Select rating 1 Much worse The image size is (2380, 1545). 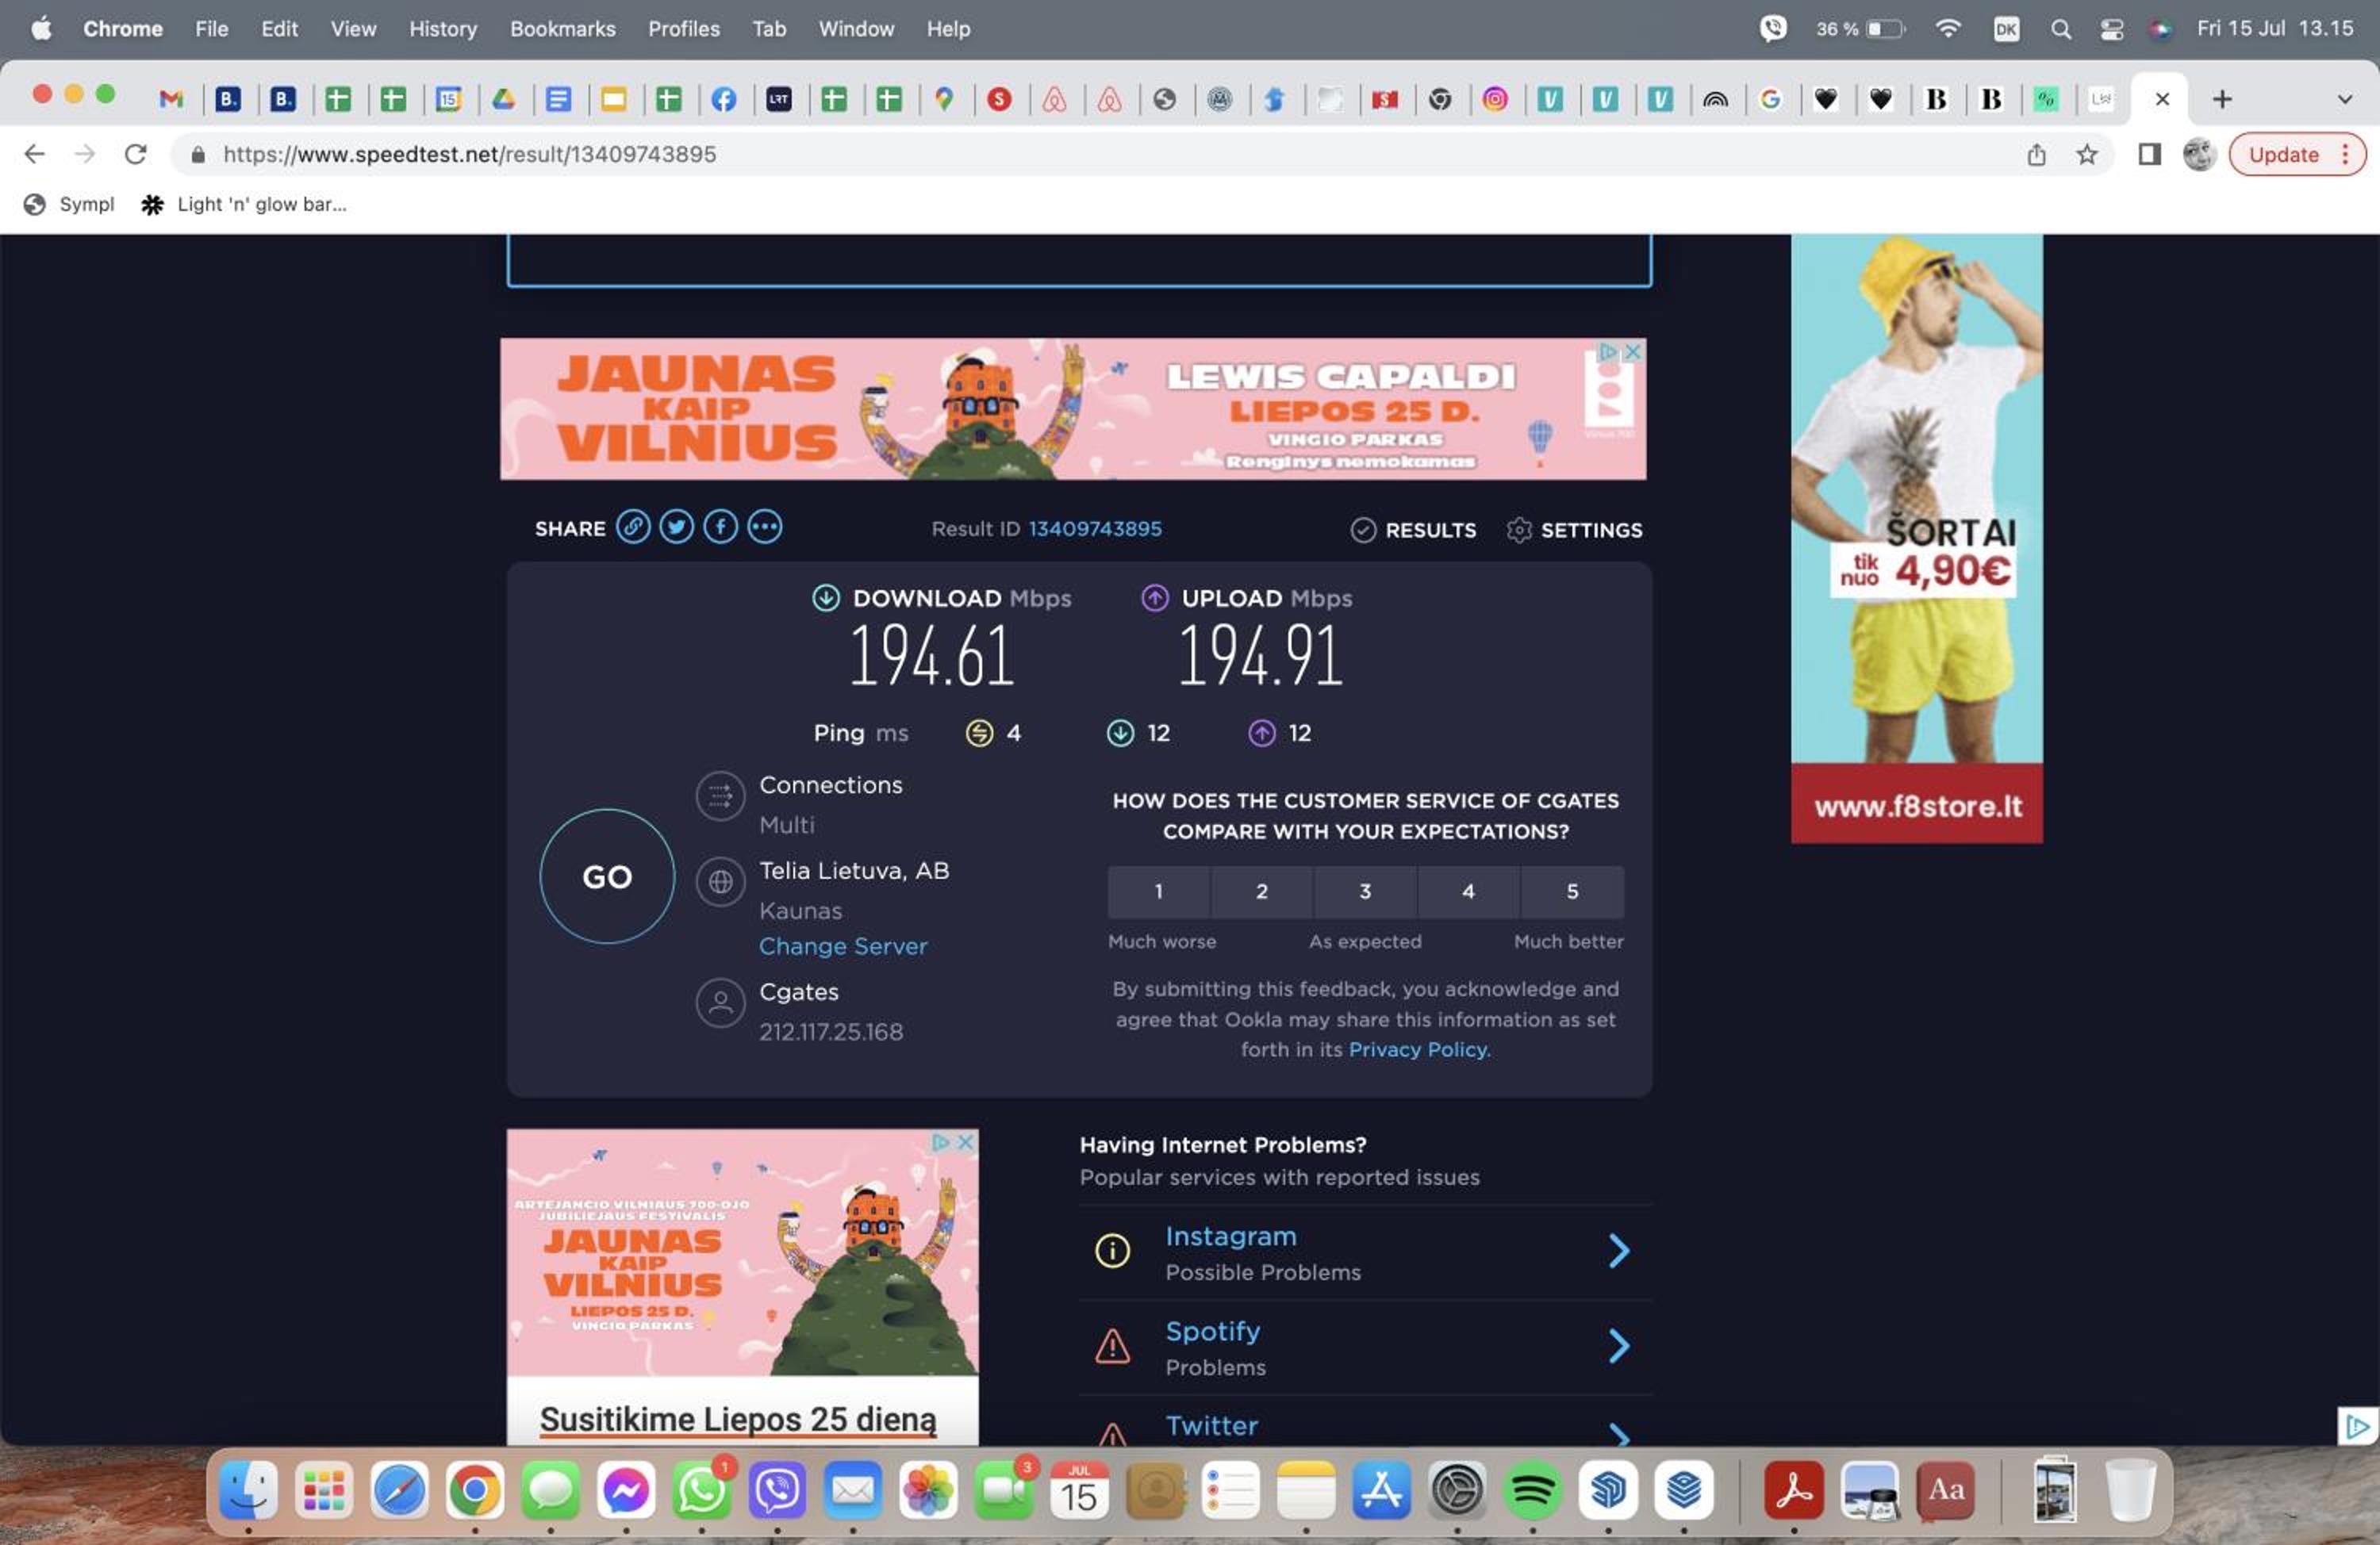click(1158, 891)
